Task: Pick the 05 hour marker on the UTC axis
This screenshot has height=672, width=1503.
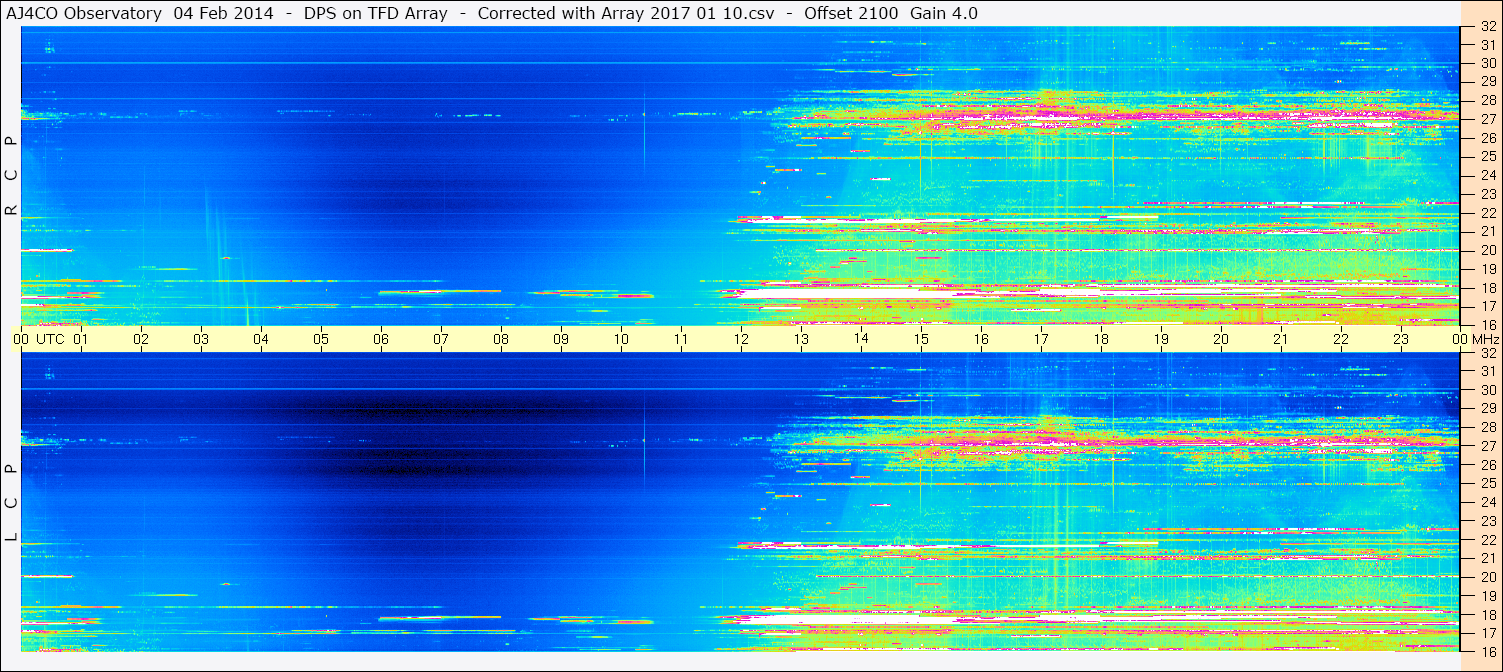Action: pos(321,339)
